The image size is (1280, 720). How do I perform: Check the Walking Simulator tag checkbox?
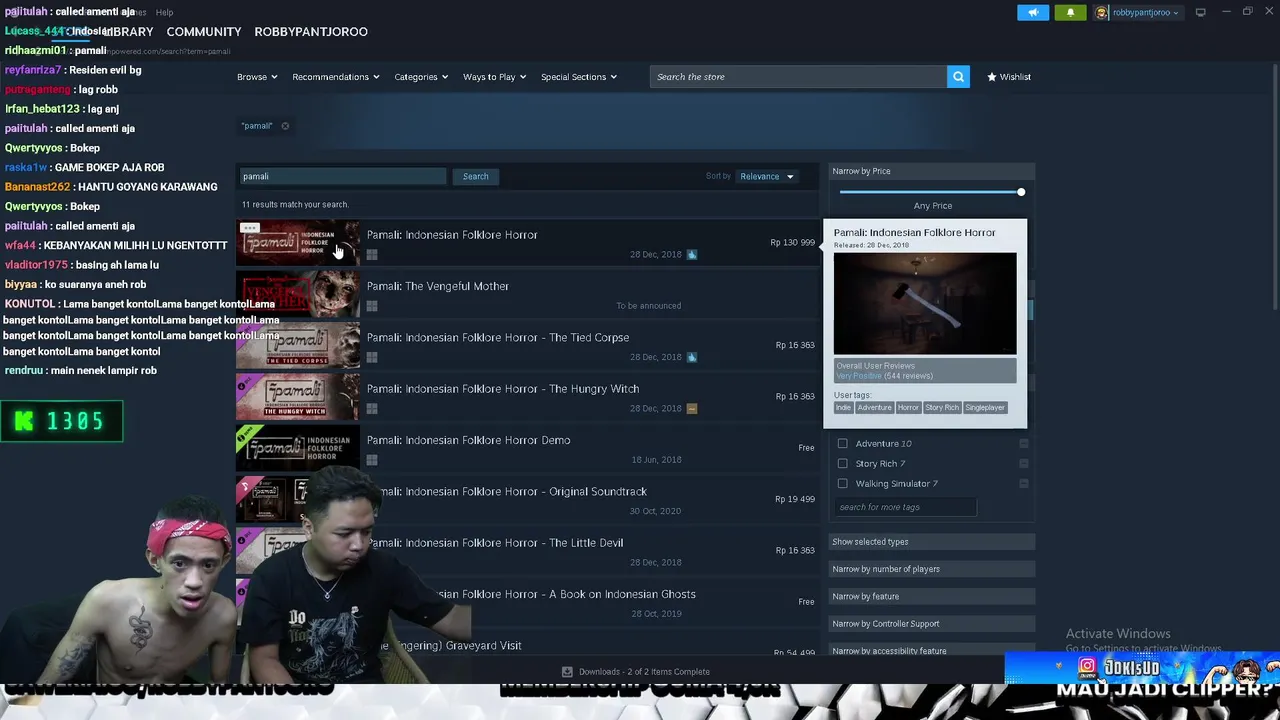click(x=842, y=483)
